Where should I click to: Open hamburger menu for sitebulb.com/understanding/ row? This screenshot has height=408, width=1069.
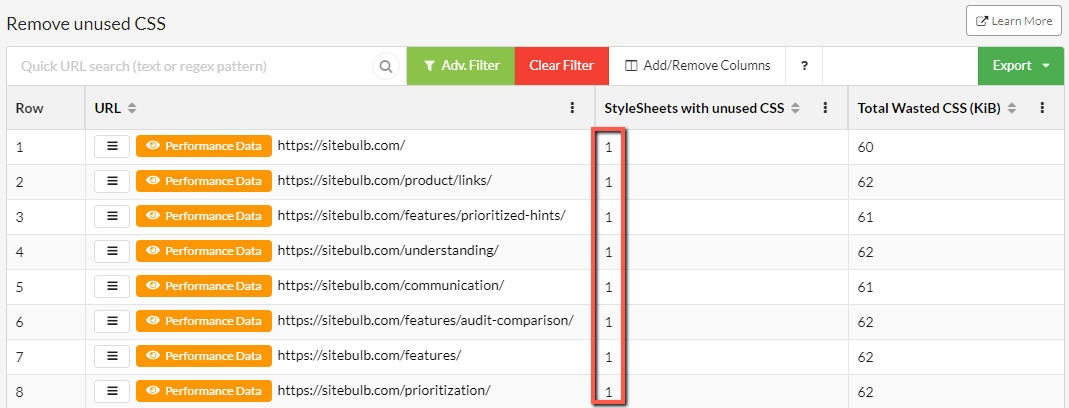pyautogui.click(x=112, y=251)
